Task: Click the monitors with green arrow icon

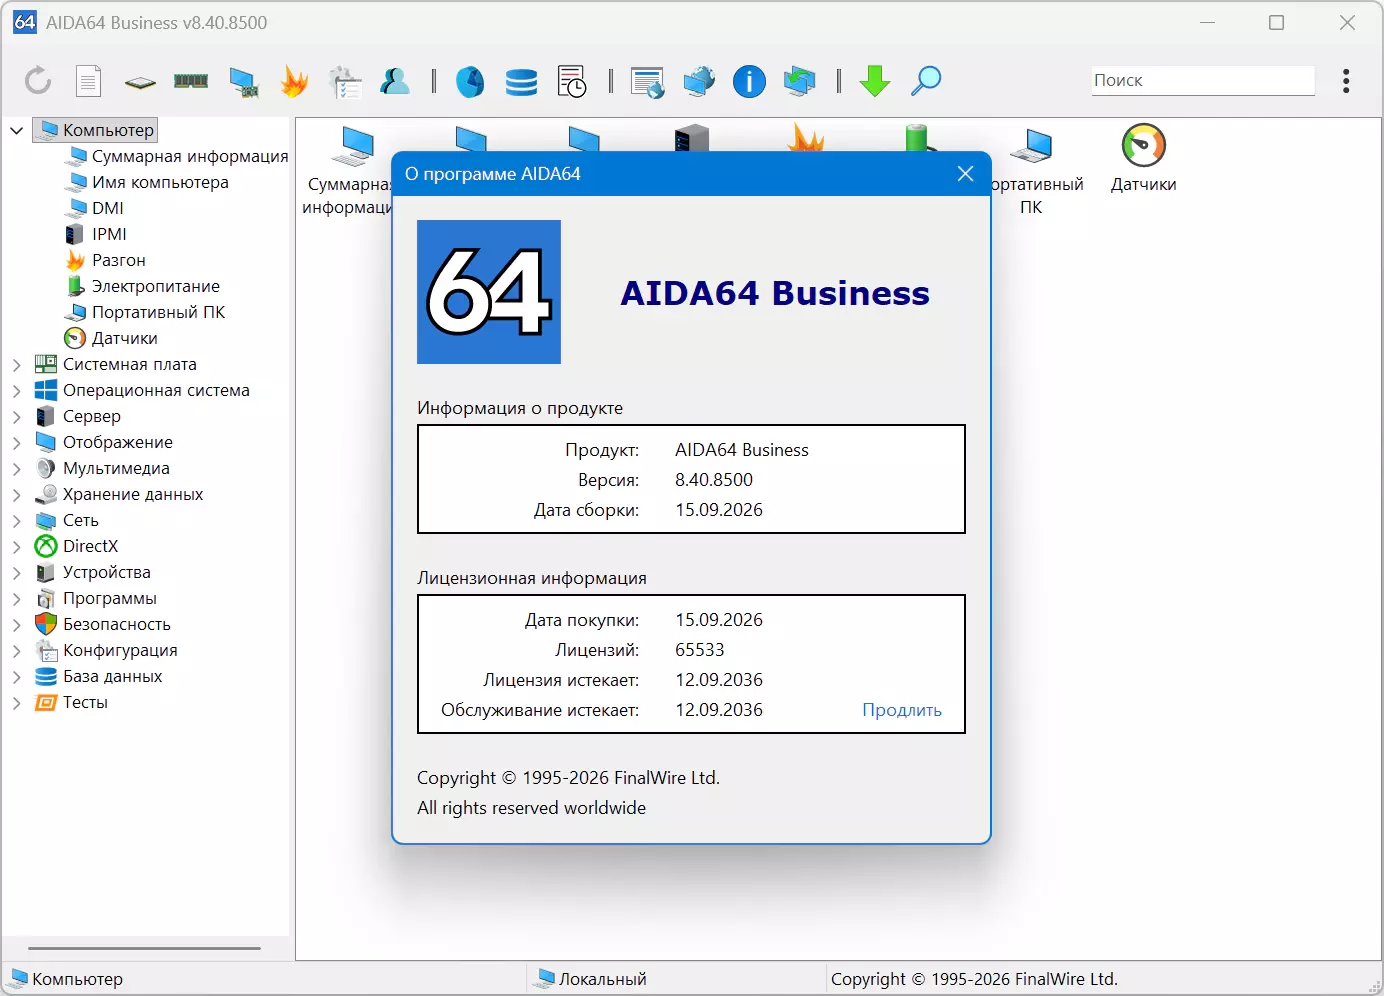Action: point(800,81)
